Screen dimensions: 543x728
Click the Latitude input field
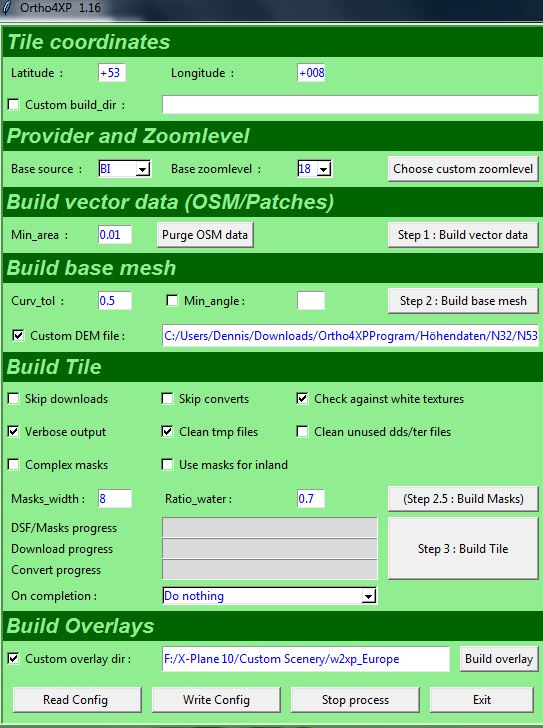pyautogui.click(x=112, y=73)
